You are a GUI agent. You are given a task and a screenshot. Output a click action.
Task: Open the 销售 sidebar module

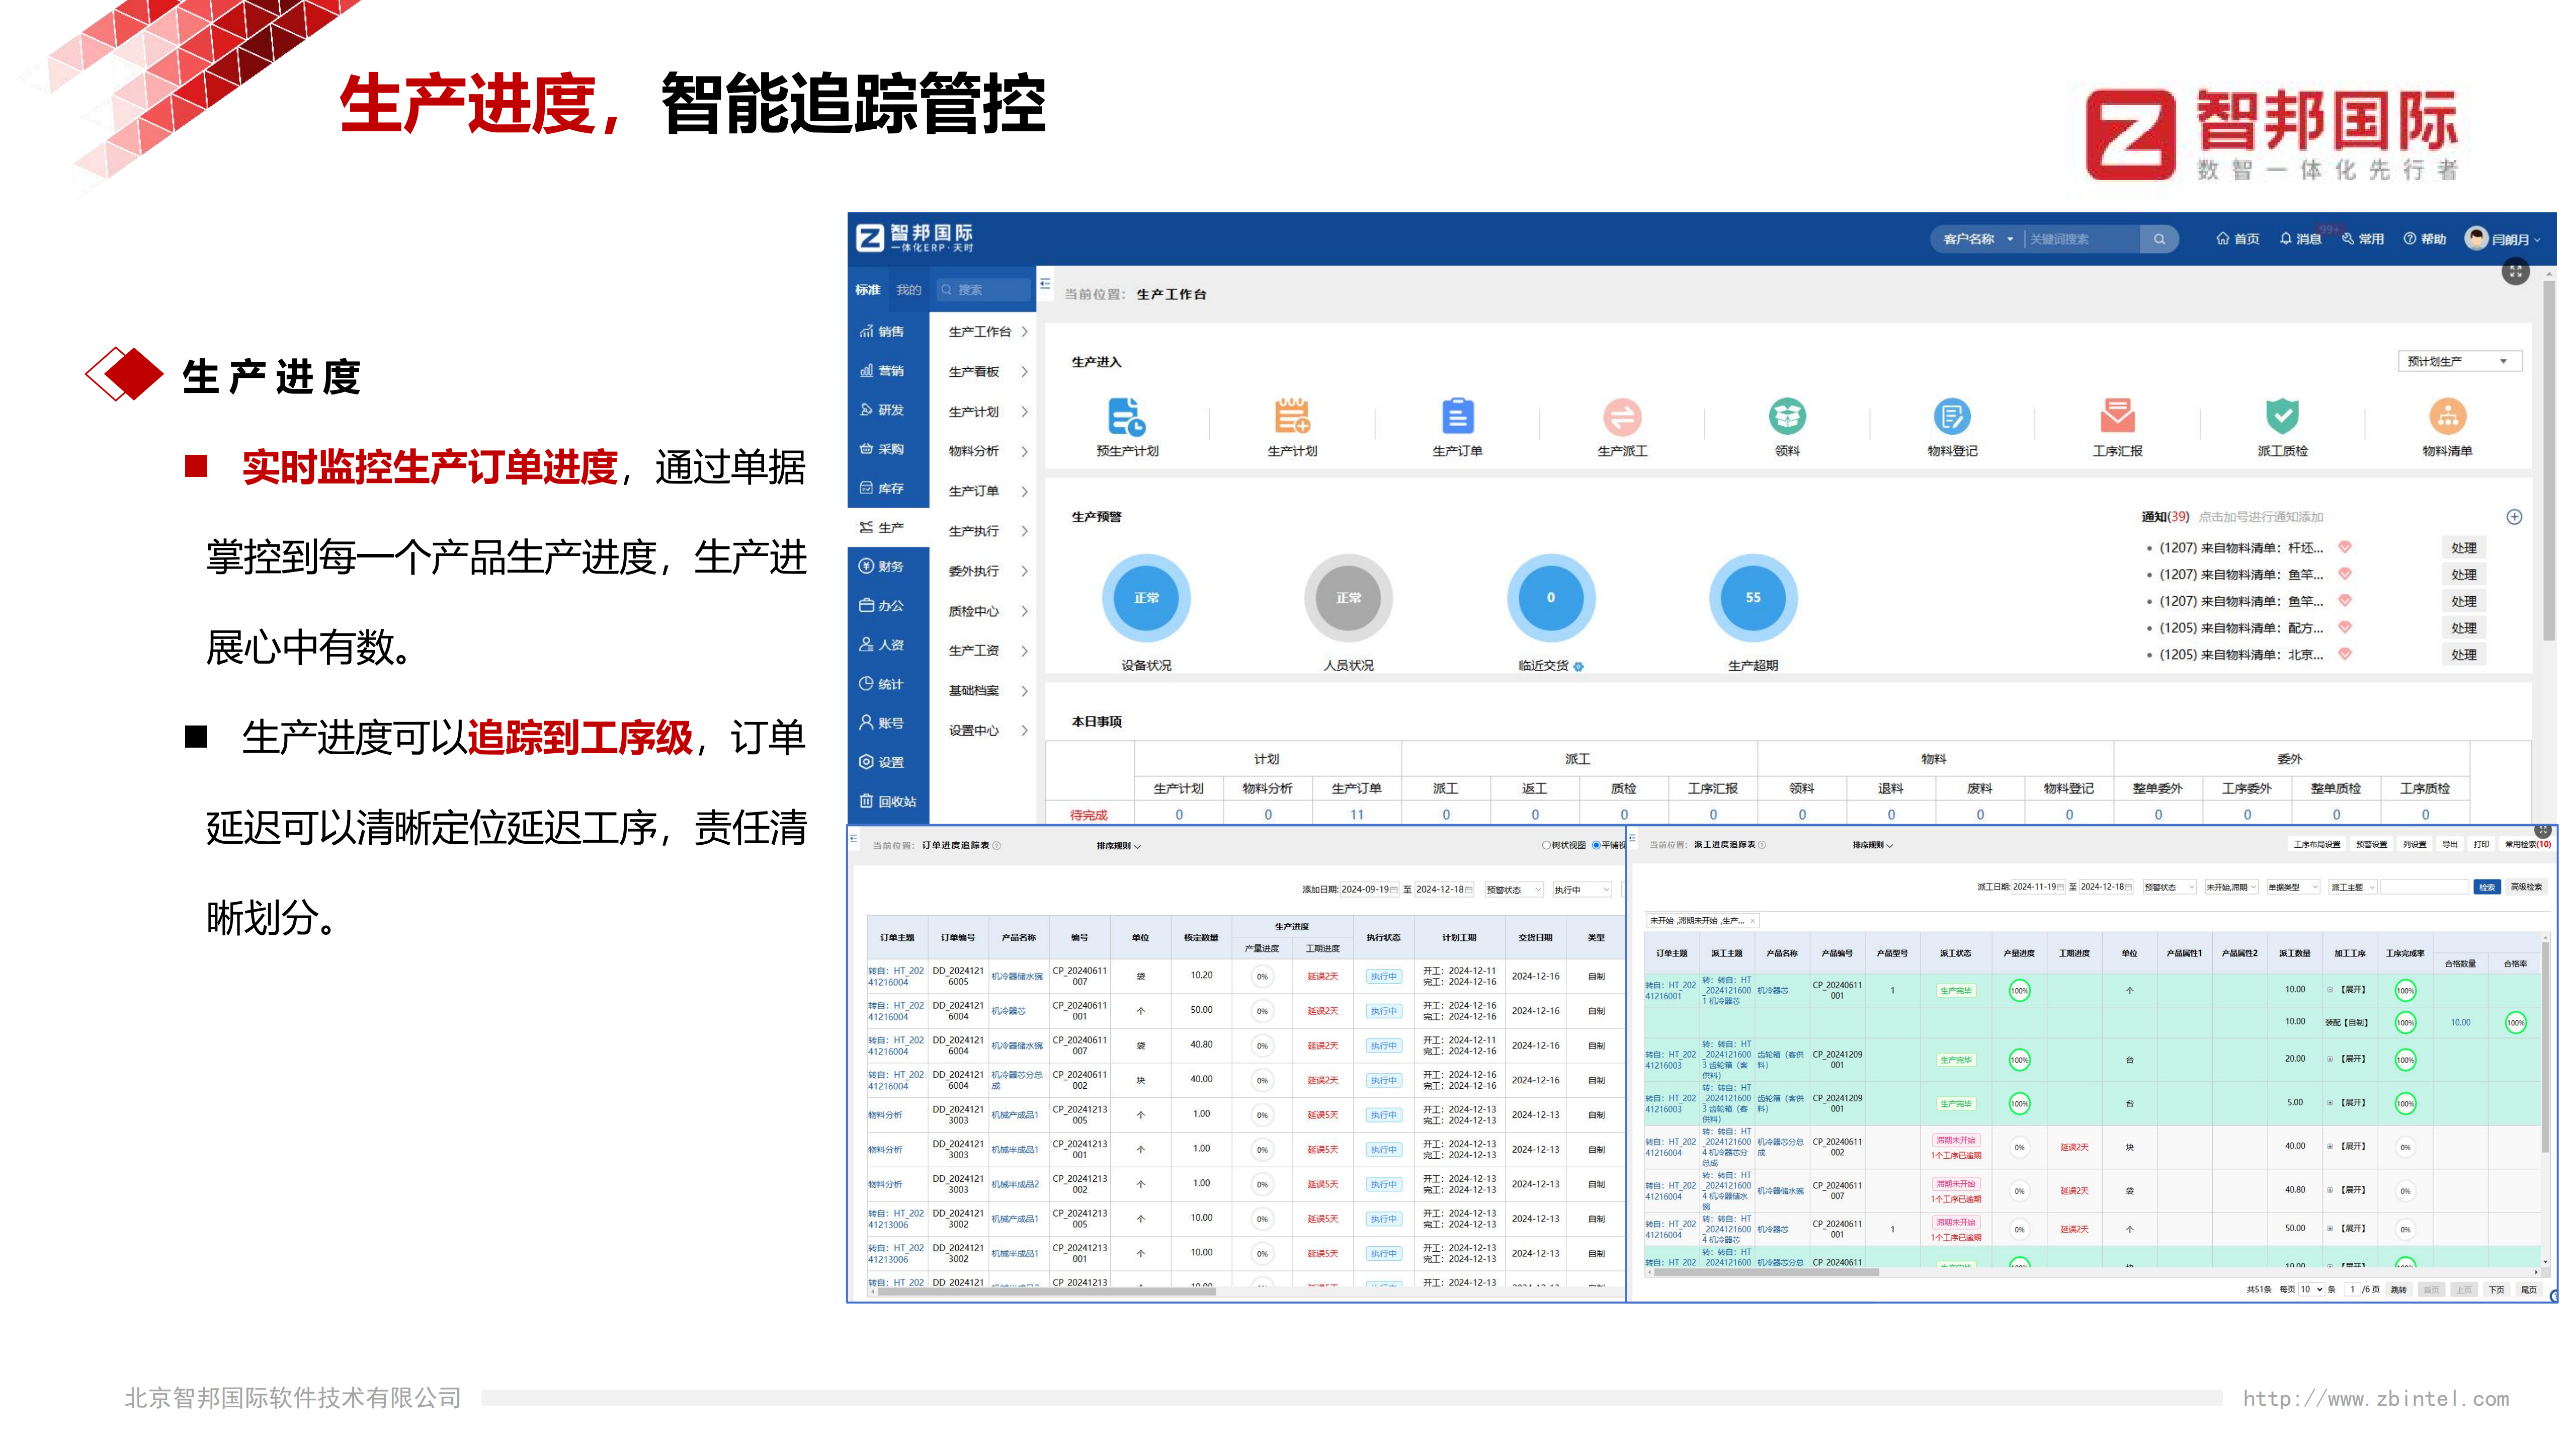point(882,332)
